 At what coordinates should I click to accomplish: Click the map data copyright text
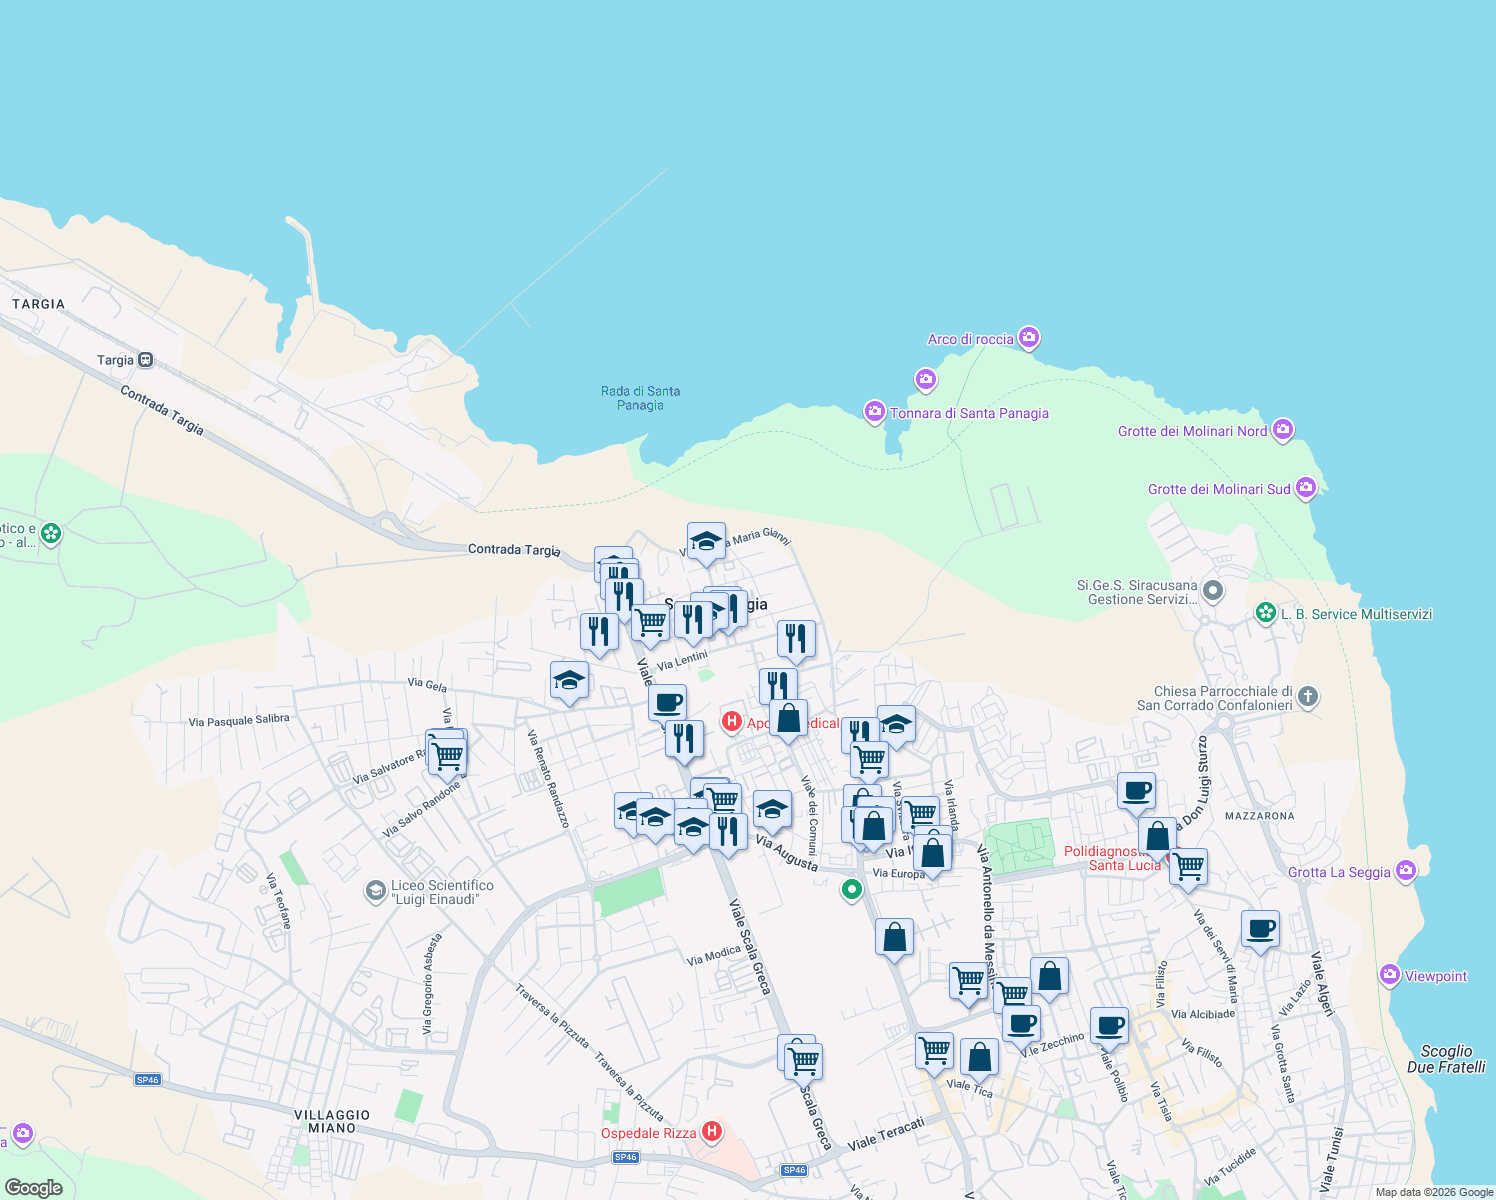1432,1191
